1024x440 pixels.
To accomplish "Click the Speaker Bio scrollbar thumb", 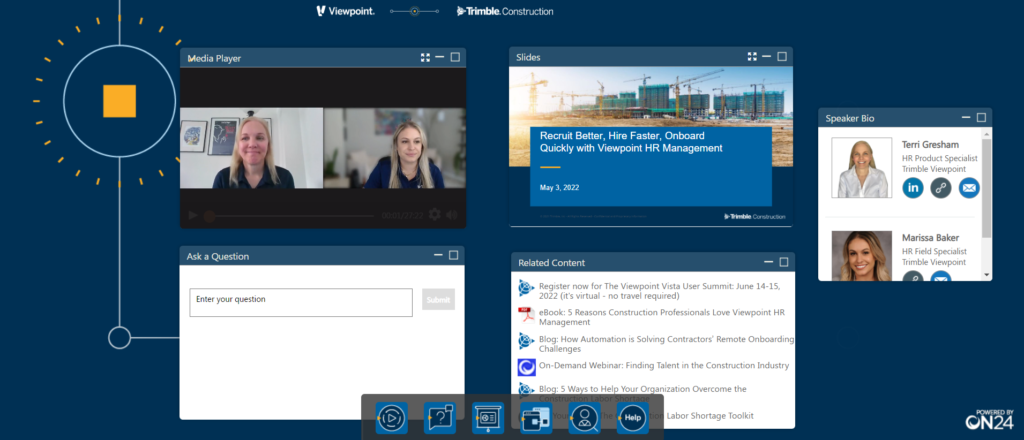I will pos(986,188).
